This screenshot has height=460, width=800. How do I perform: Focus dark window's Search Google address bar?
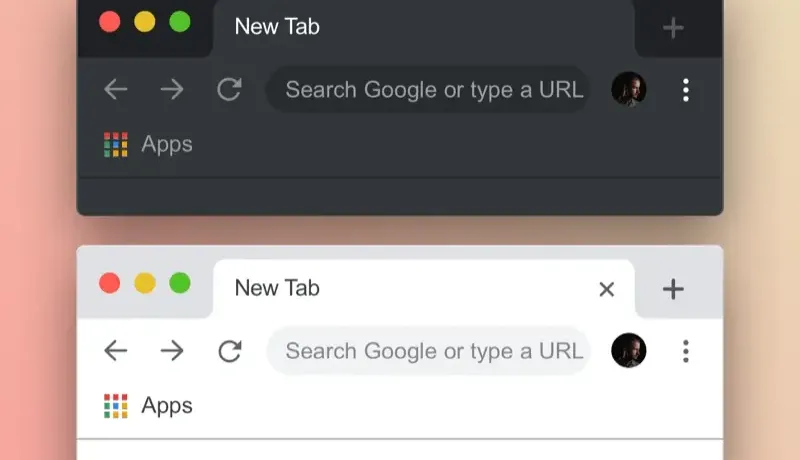(x=429, y=90)
